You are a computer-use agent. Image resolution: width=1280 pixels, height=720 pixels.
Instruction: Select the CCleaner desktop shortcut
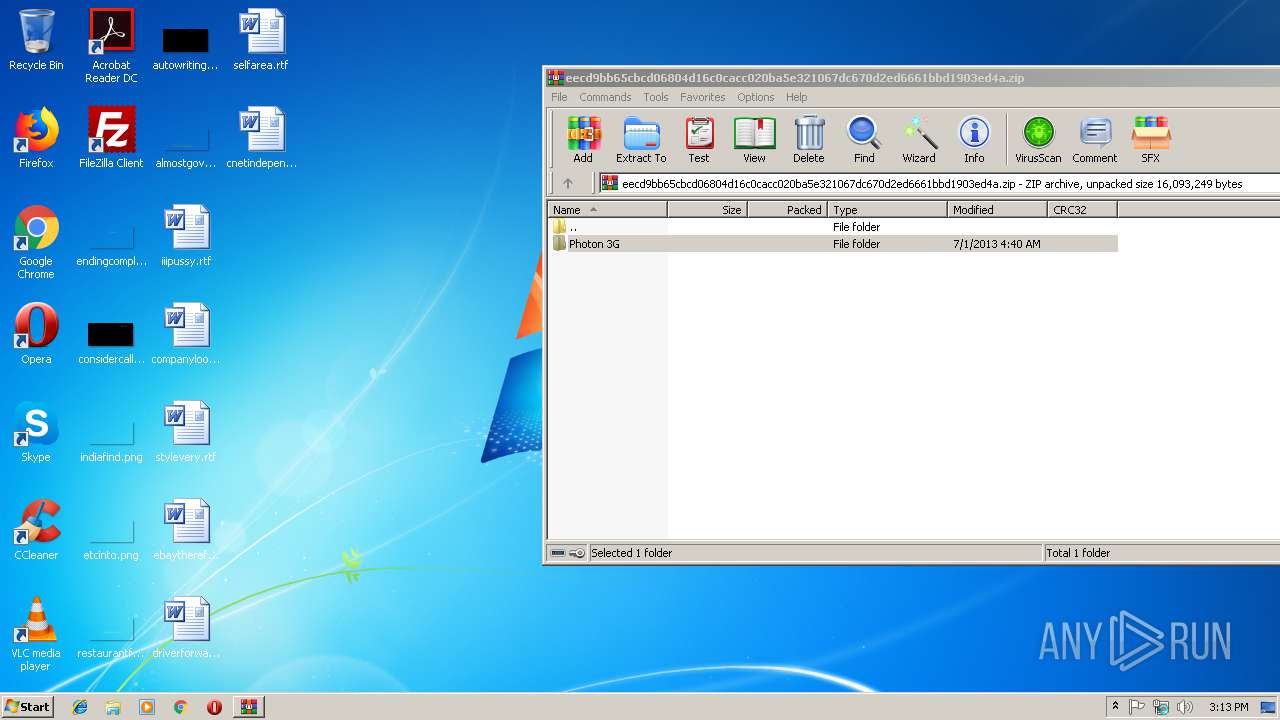36,531
